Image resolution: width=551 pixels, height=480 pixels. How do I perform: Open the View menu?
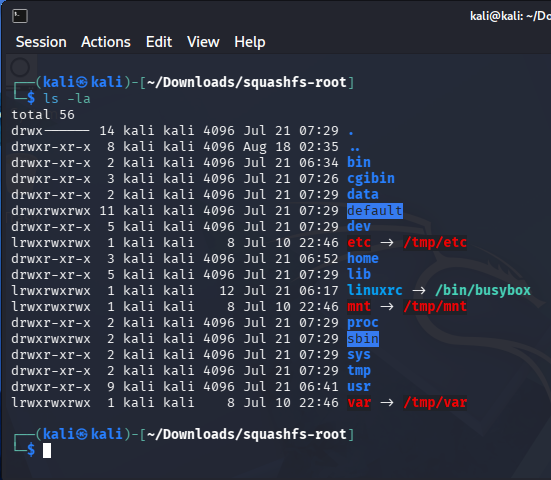point(203,42)
